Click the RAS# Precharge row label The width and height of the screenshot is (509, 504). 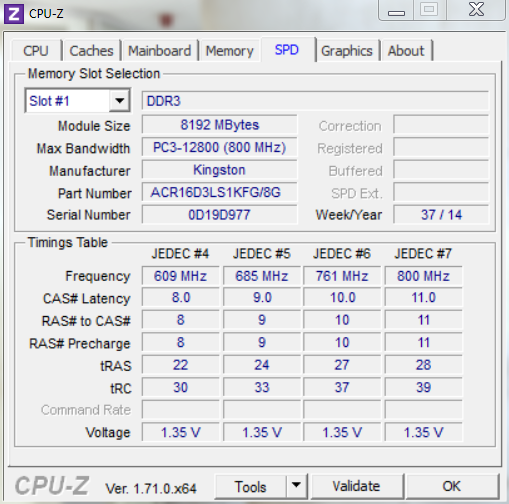pyautogui.click(x=80, y=344)
